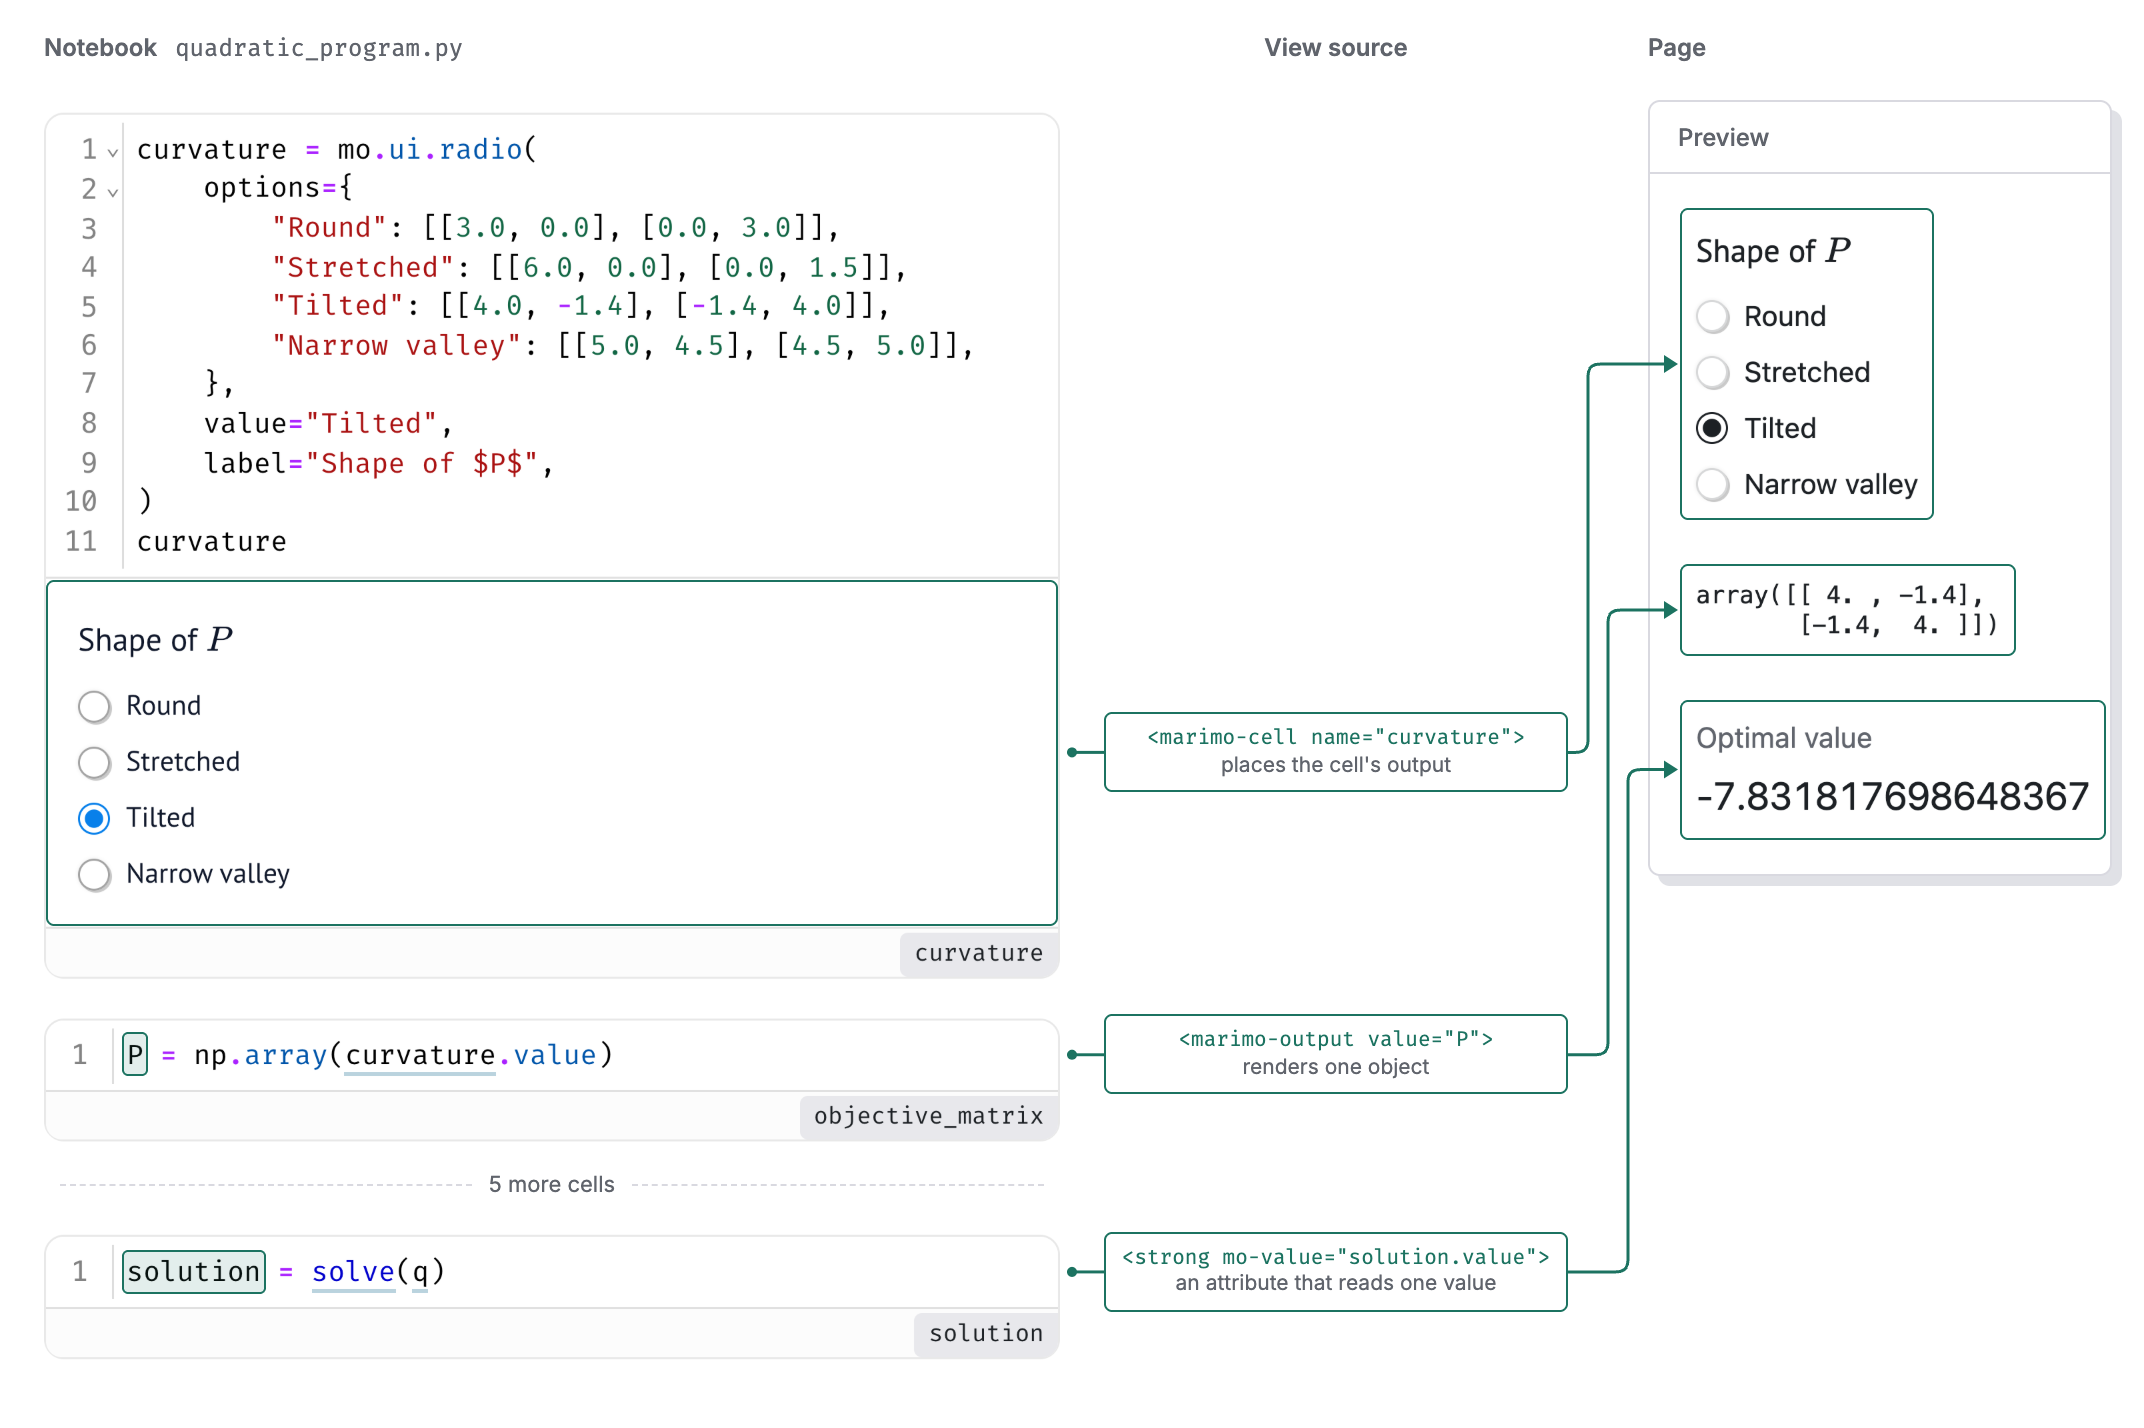
Task: Open the Preview tab header
Action: 1723,138
